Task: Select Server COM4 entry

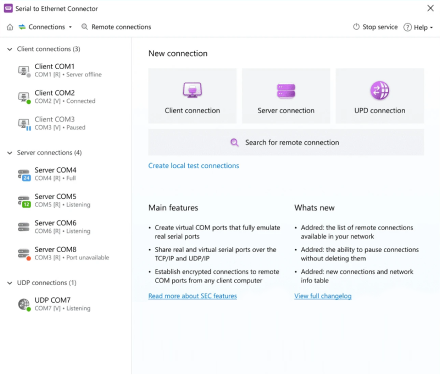Action: [x=66, y=174]
